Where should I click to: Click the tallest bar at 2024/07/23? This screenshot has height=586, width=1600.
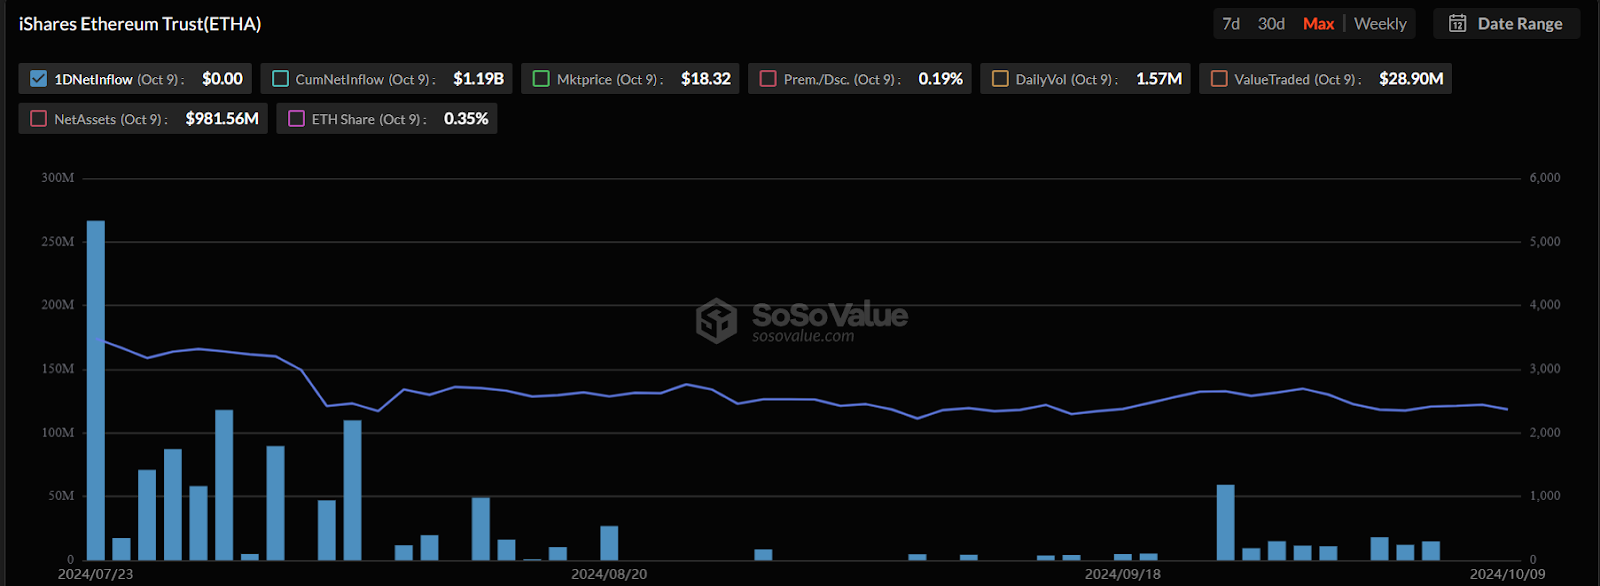[x=96, y=390]
